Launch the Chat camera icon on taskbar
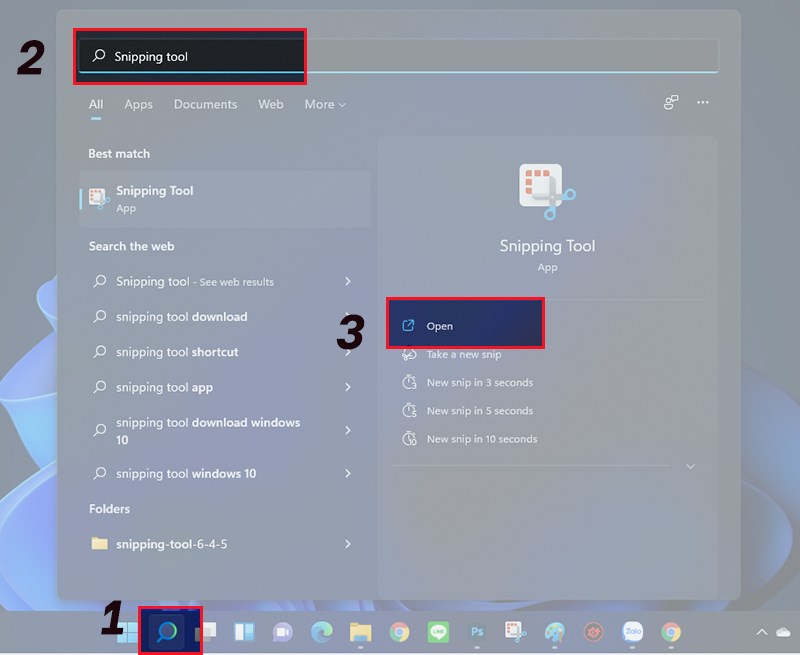 click(282, 633)
